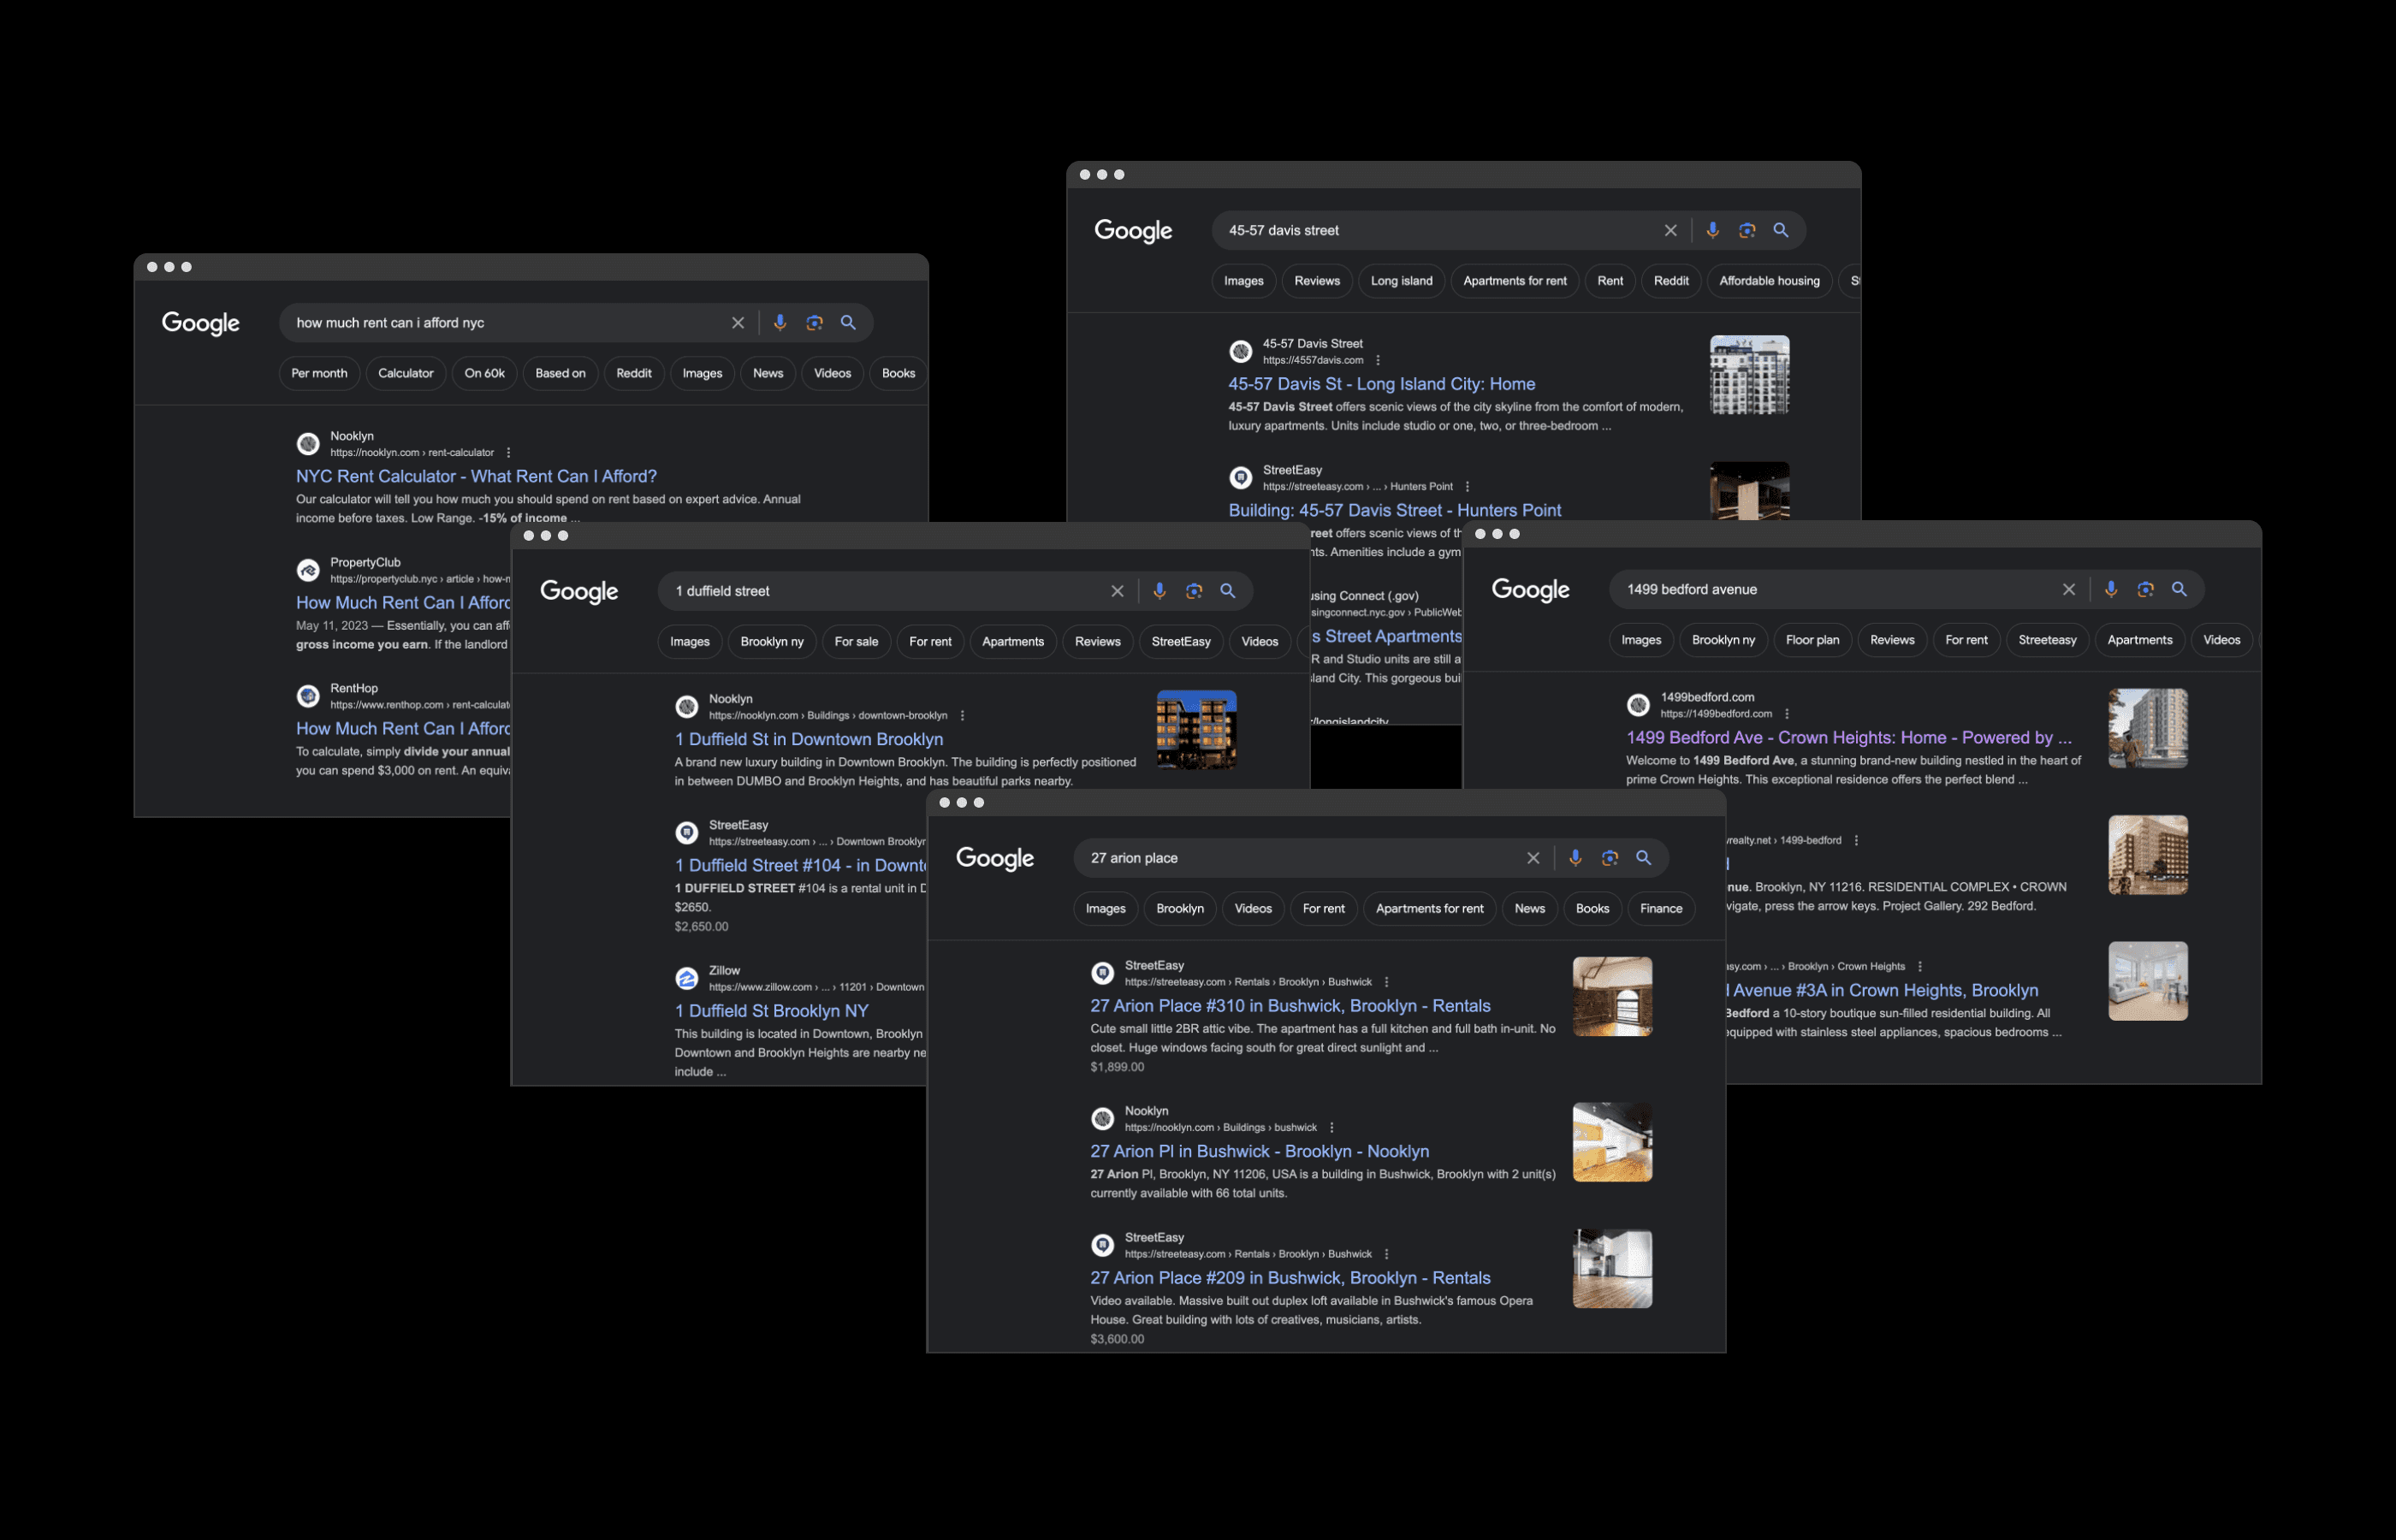Select 'Brooklyn' chip in 27 arion place window
2396x1540 pixels.
pos(1180,909)
